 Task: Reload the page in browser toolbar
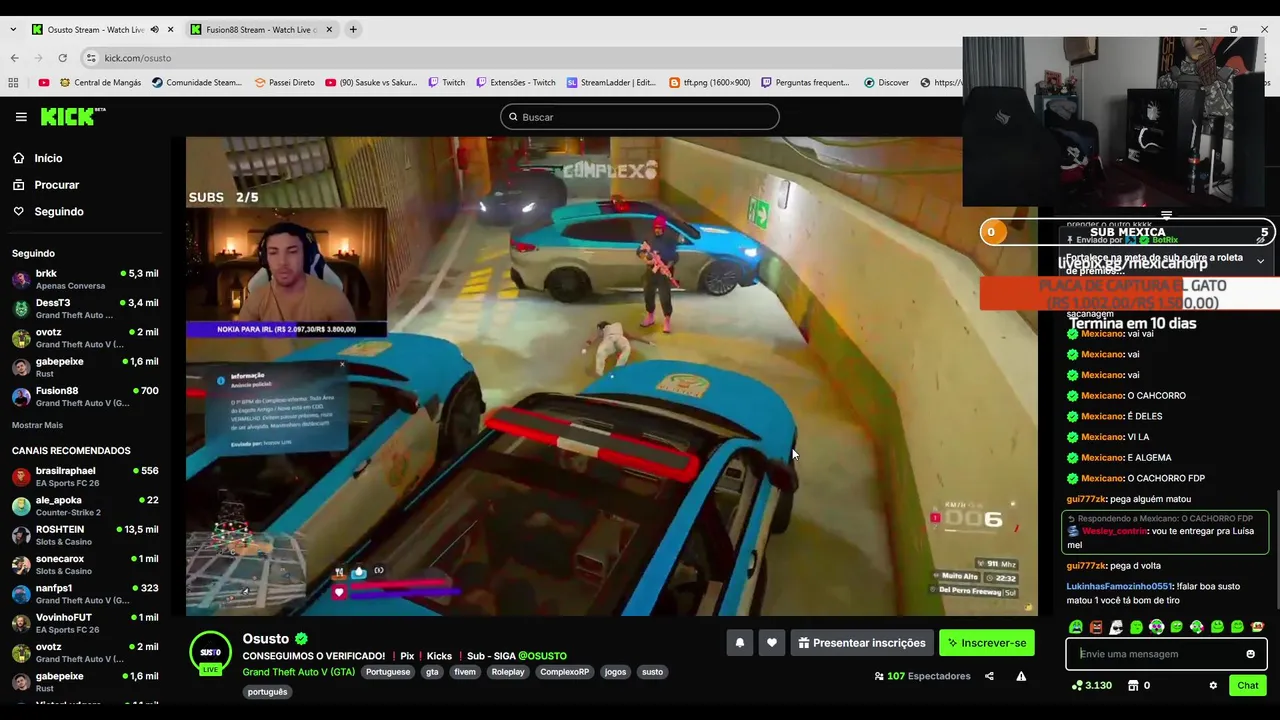coord(62,58)
